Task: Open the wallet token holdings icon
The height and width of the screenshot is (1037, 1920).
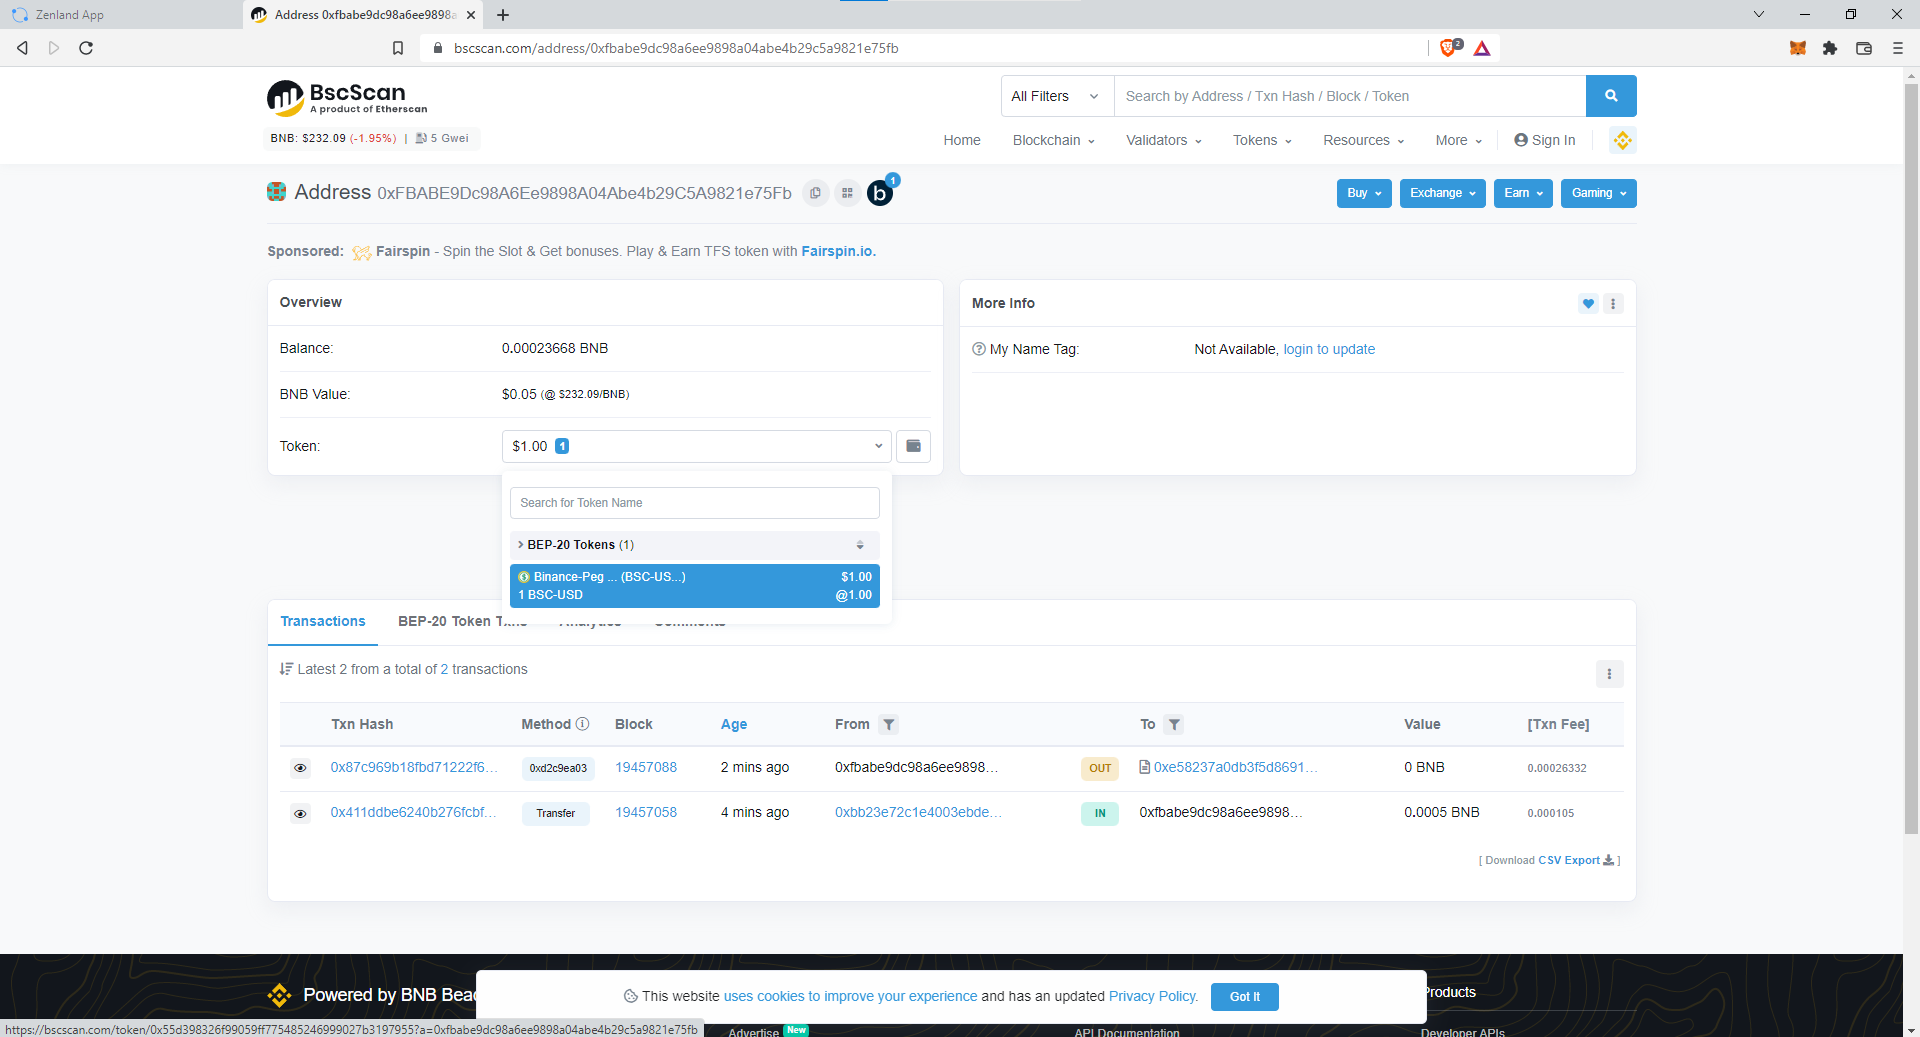Action: (x=913, y=446)
